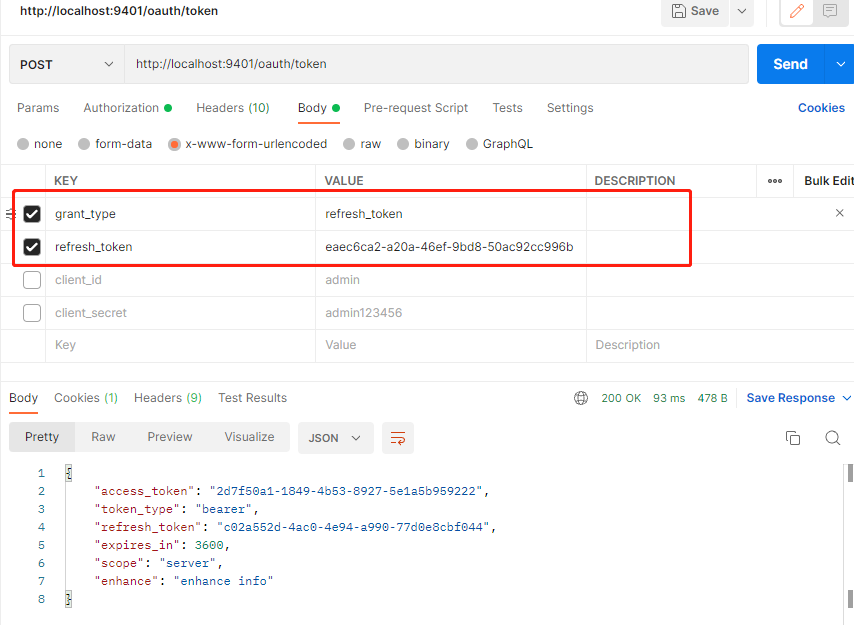Click the grant_type key cell
The height and width of the screenshot is (625, 854).
(x=180, y=214)
